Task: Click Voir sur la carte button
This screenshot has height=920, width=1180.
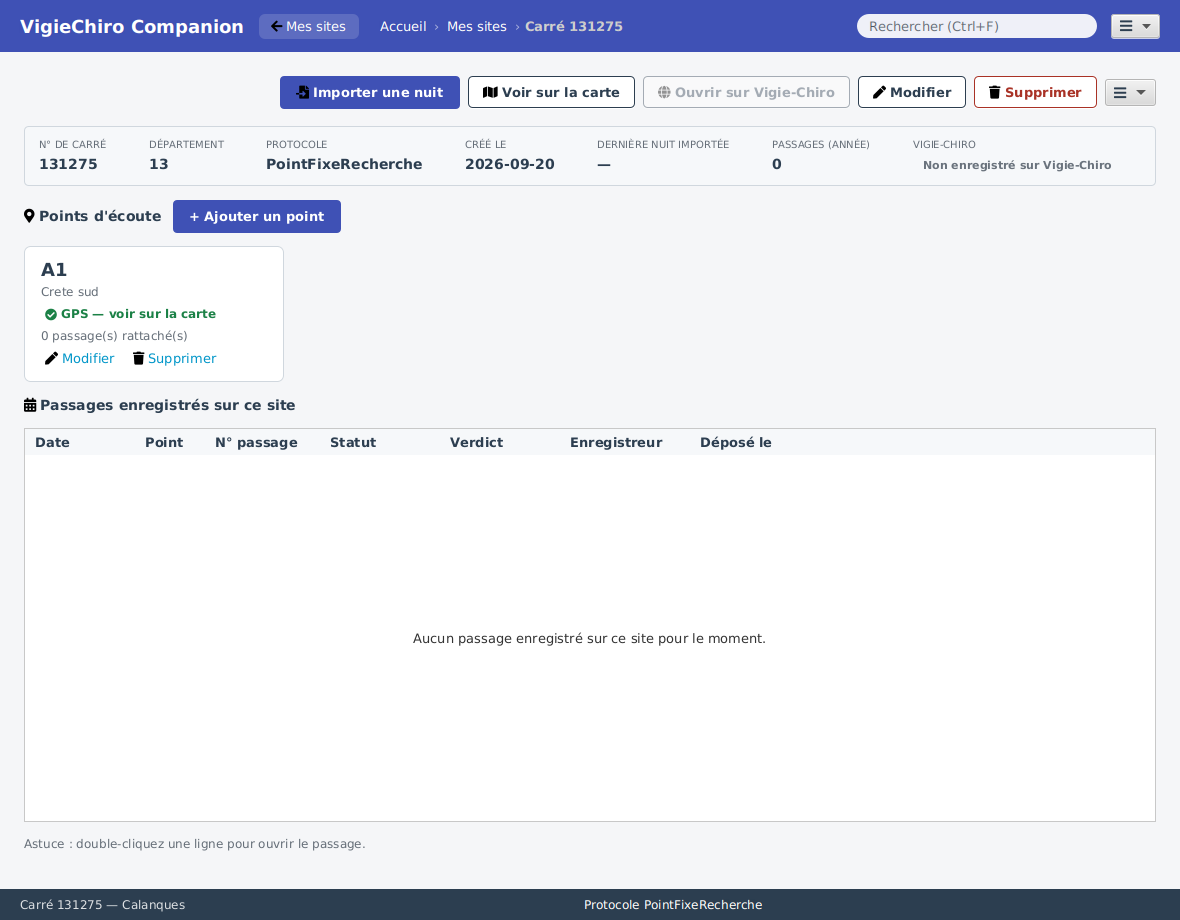Action: (x=551, y=93)
